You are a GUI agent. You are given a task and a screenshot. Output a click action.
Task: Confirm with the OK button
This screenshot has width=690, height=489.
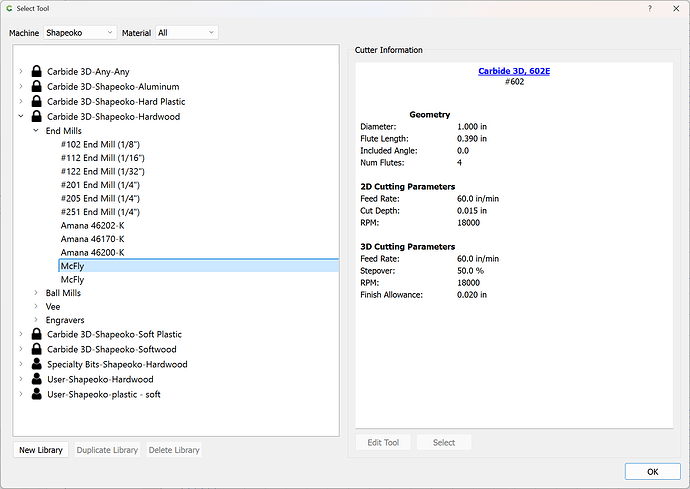pos(653,471)
